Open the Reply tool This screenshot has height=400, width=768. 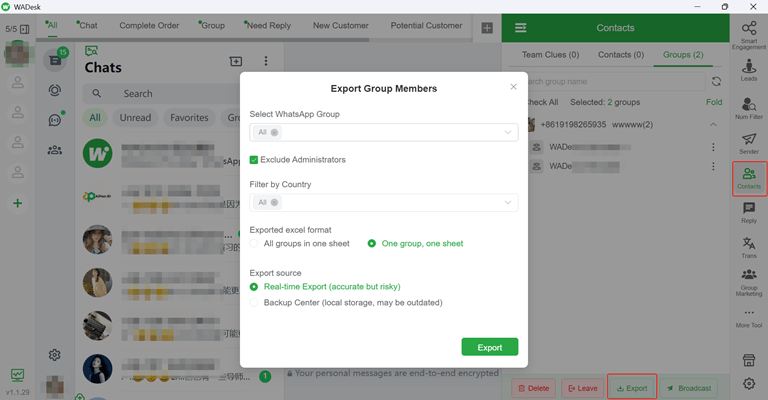748,212
